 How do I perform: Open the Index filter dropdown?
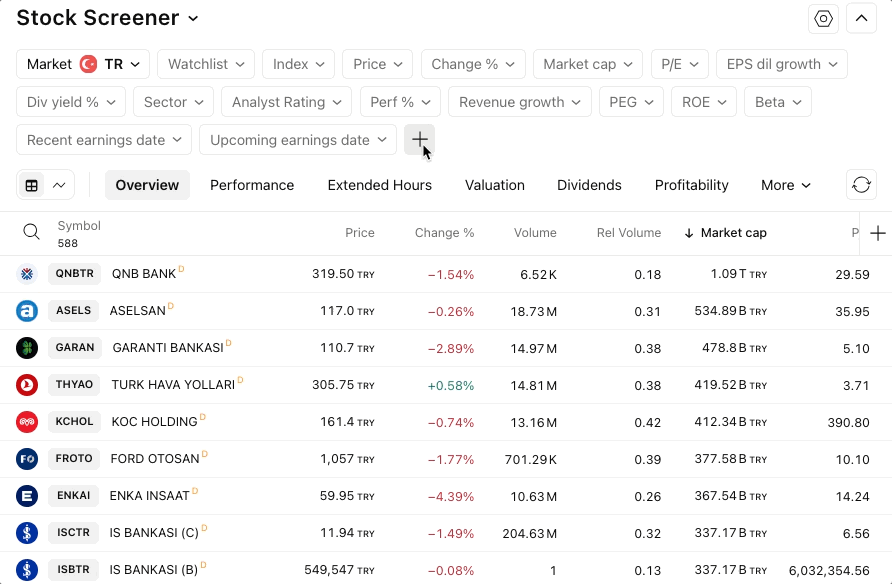(x=299, y=64)
